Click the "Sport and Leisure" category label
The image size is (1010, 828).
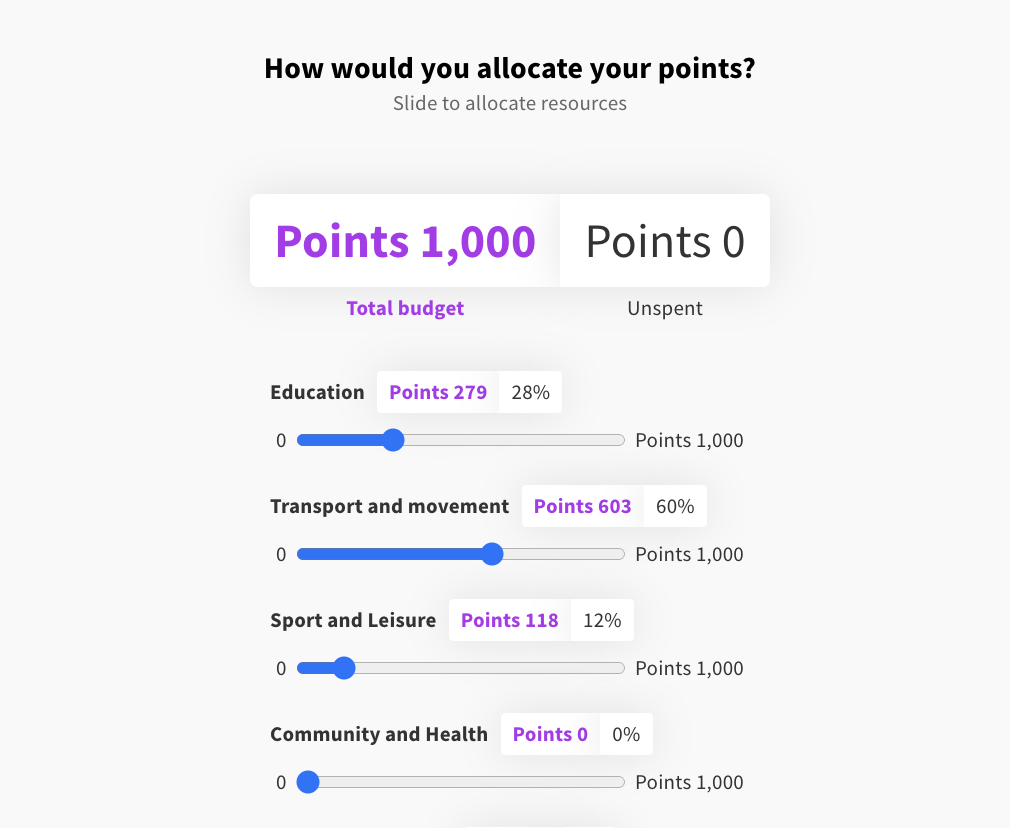tap(353, 620)
